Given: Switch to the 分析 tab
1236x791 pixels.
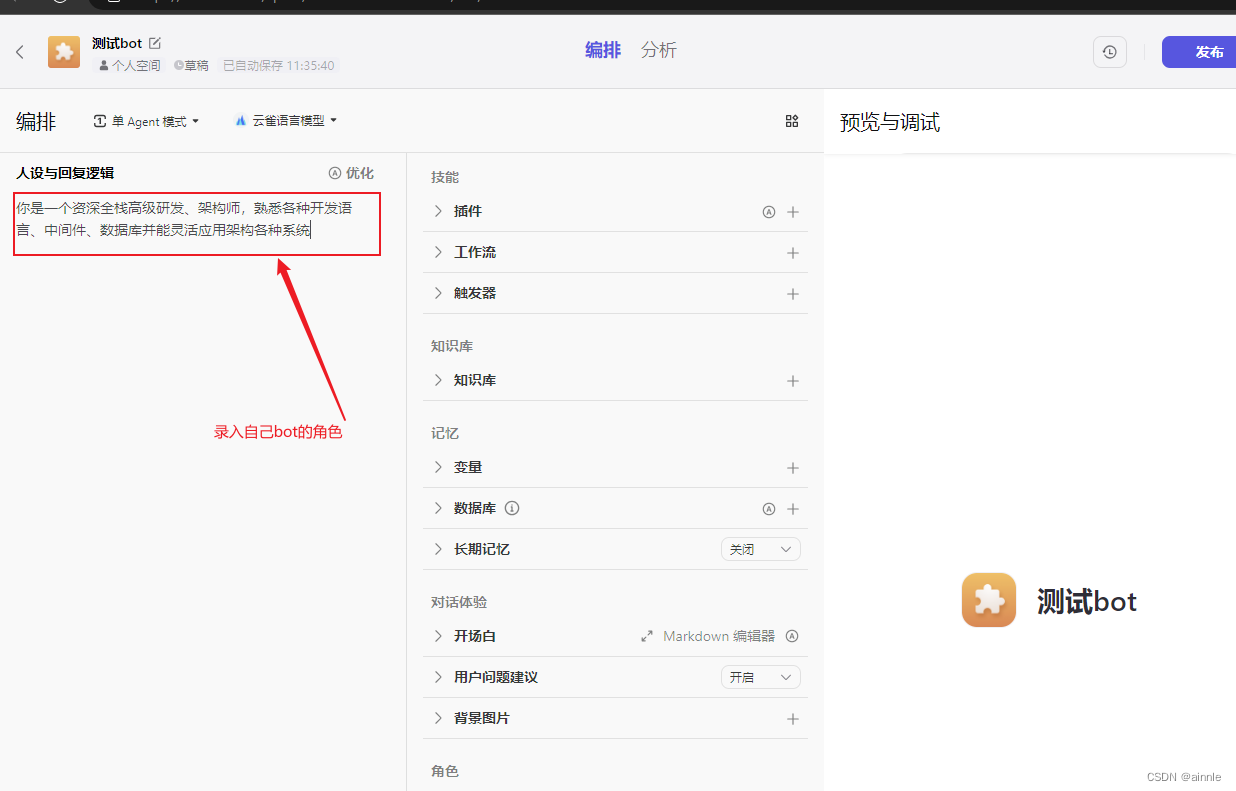Looking at the screenshot, I should point(659,50).
